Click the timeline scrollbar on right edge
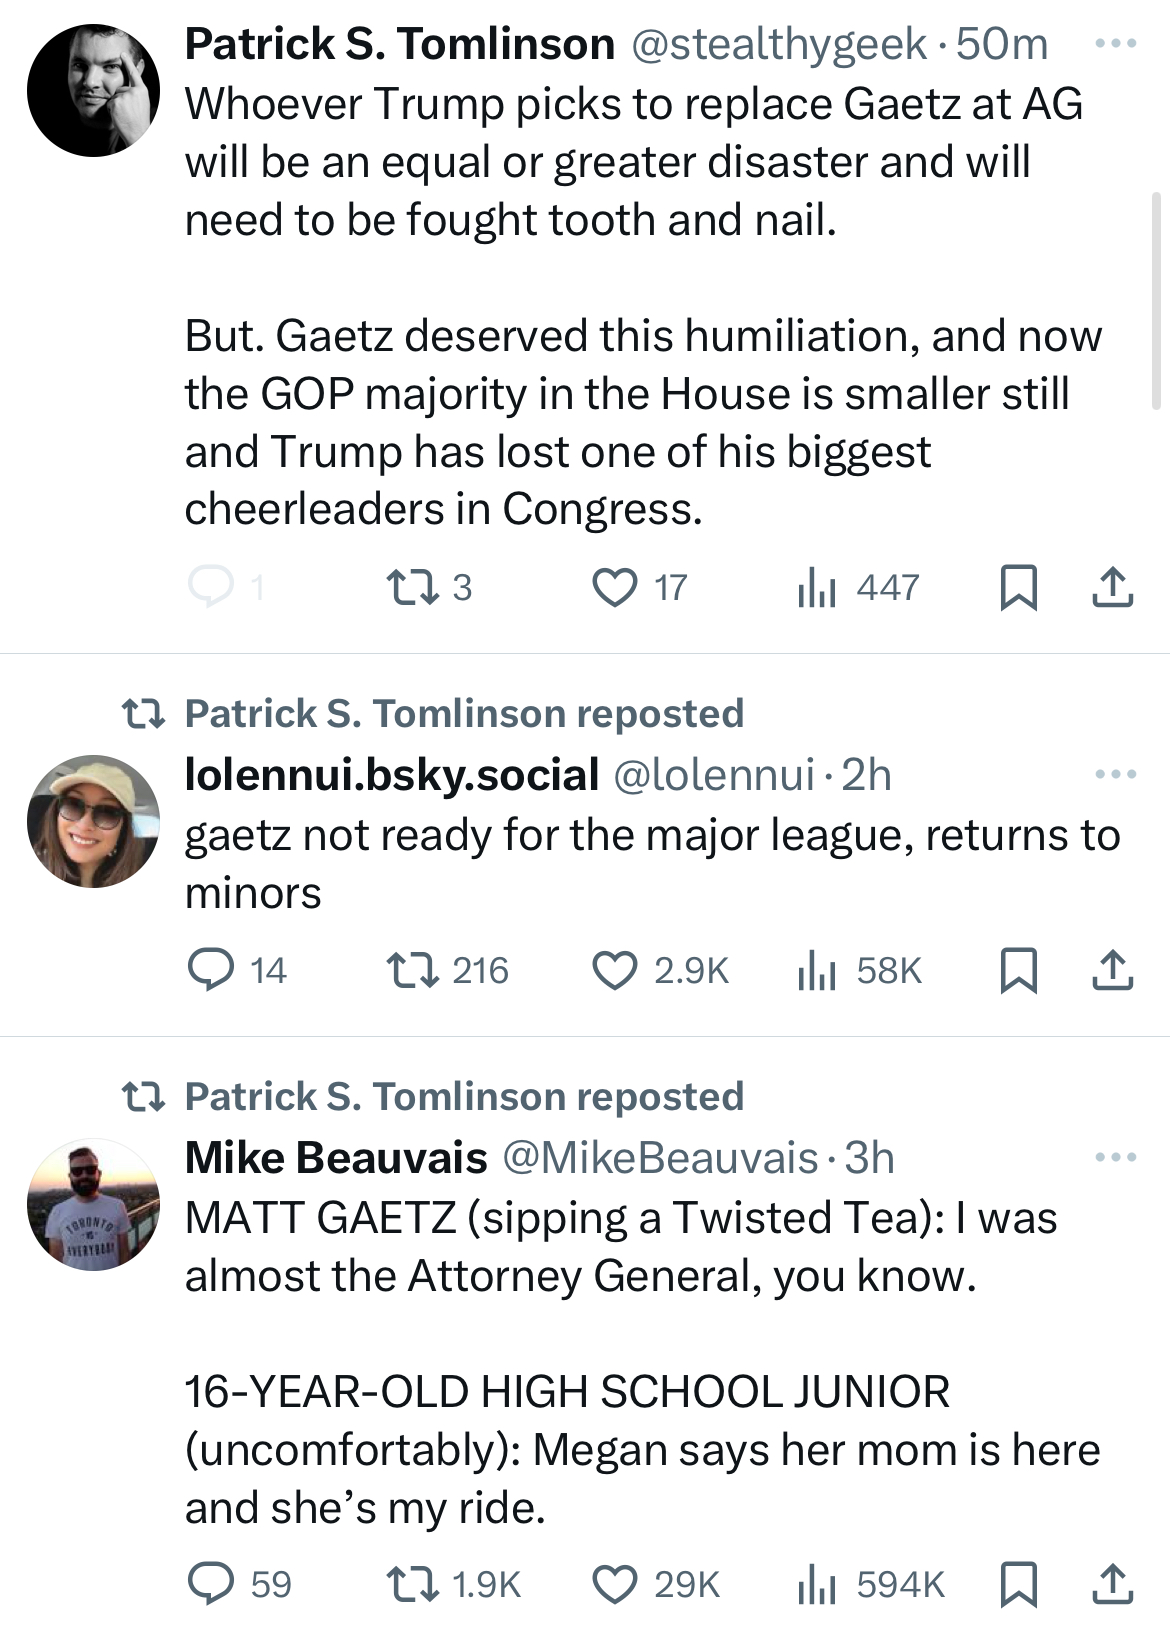This screenshot has width=1170, height=1636. click(x=1156, y=301)
